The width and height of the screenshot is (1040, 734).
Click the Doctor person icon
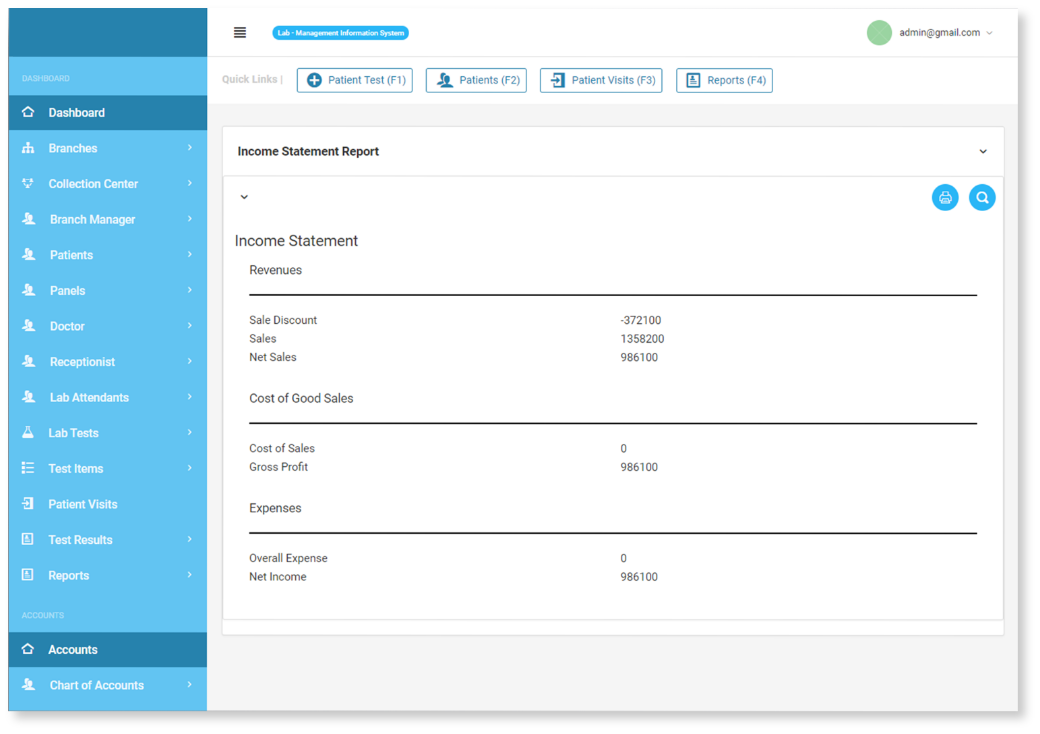click(29, 326)
